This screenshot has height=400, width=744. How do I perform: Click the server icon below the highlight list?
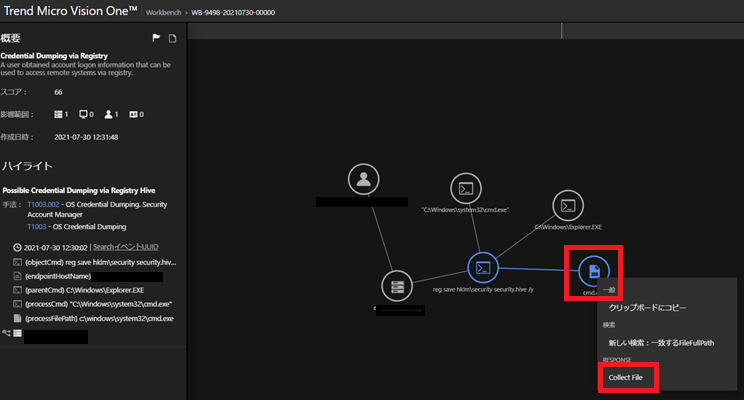point(18,333)
